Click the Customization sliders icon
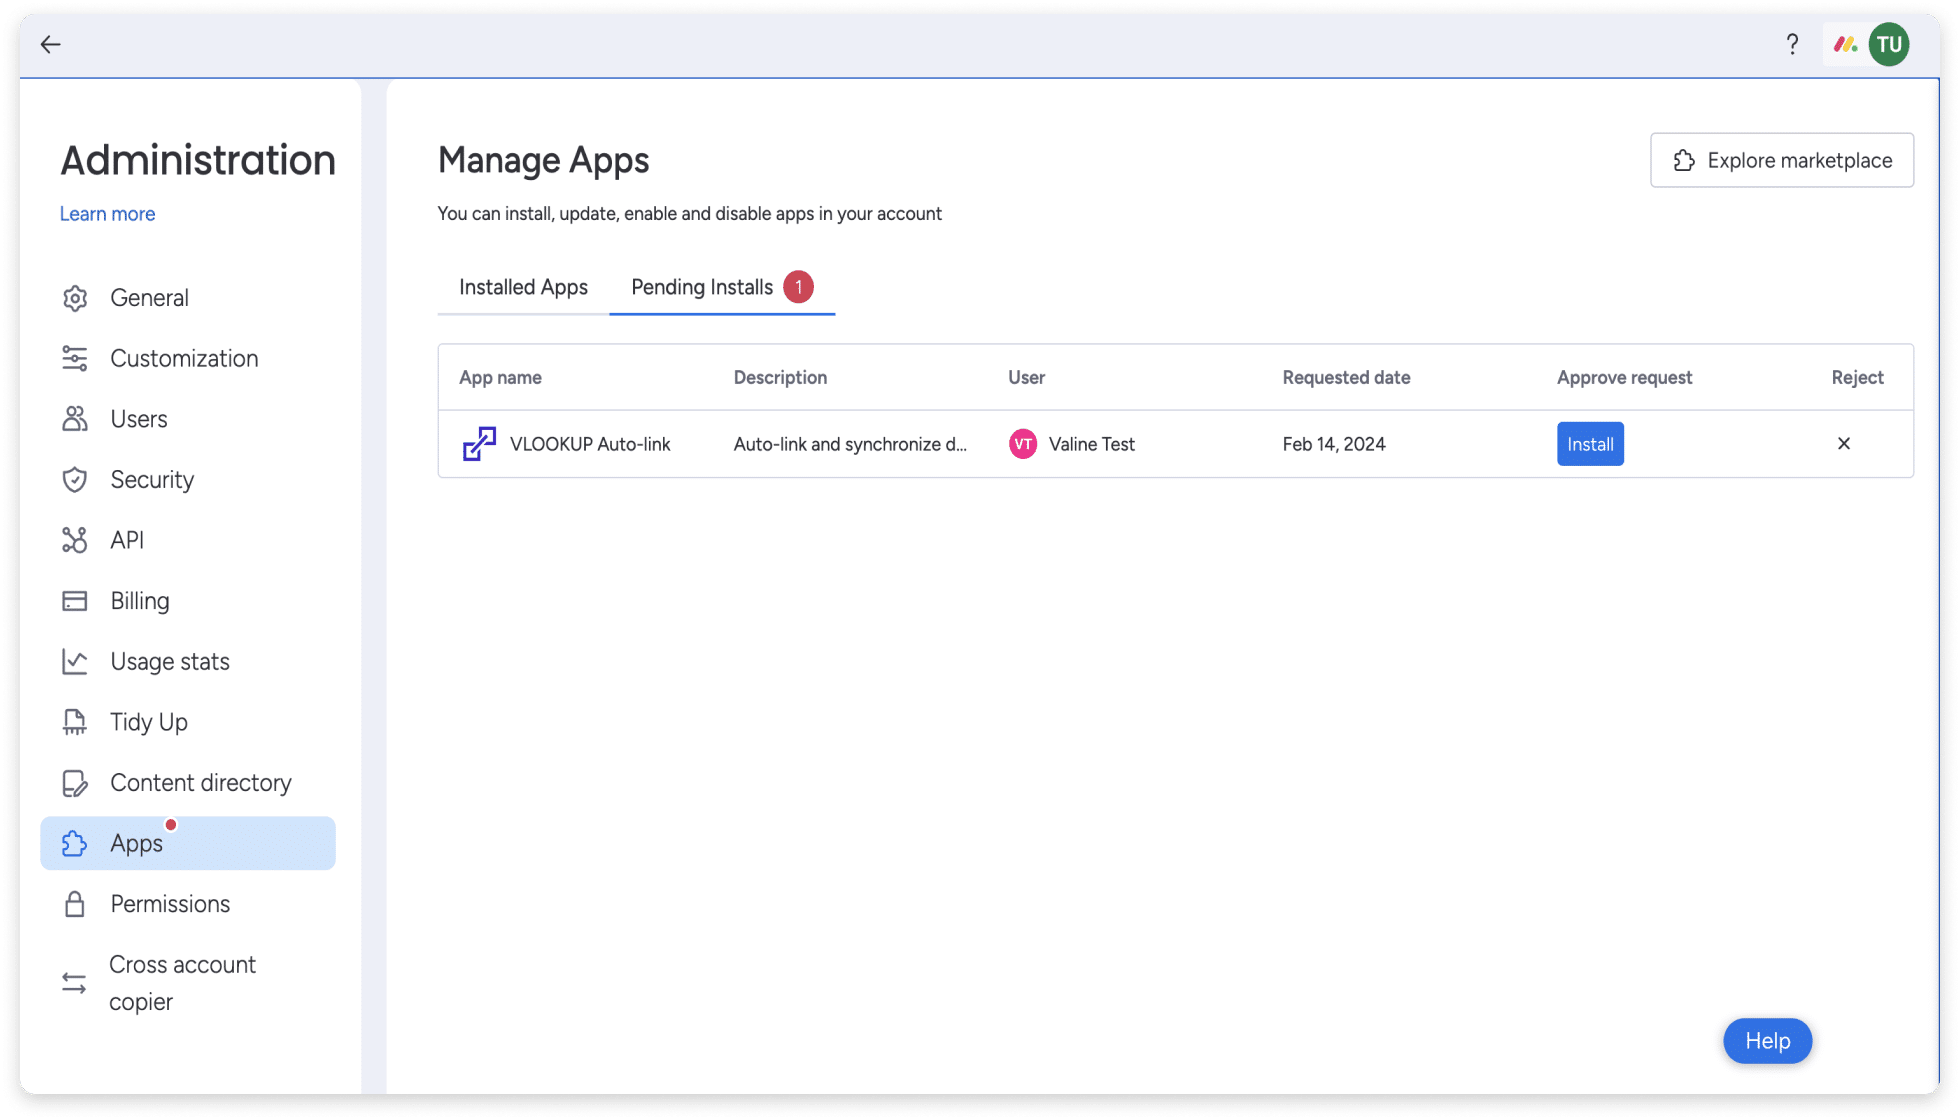The image size is (1960, 1120). pos(75,358)
